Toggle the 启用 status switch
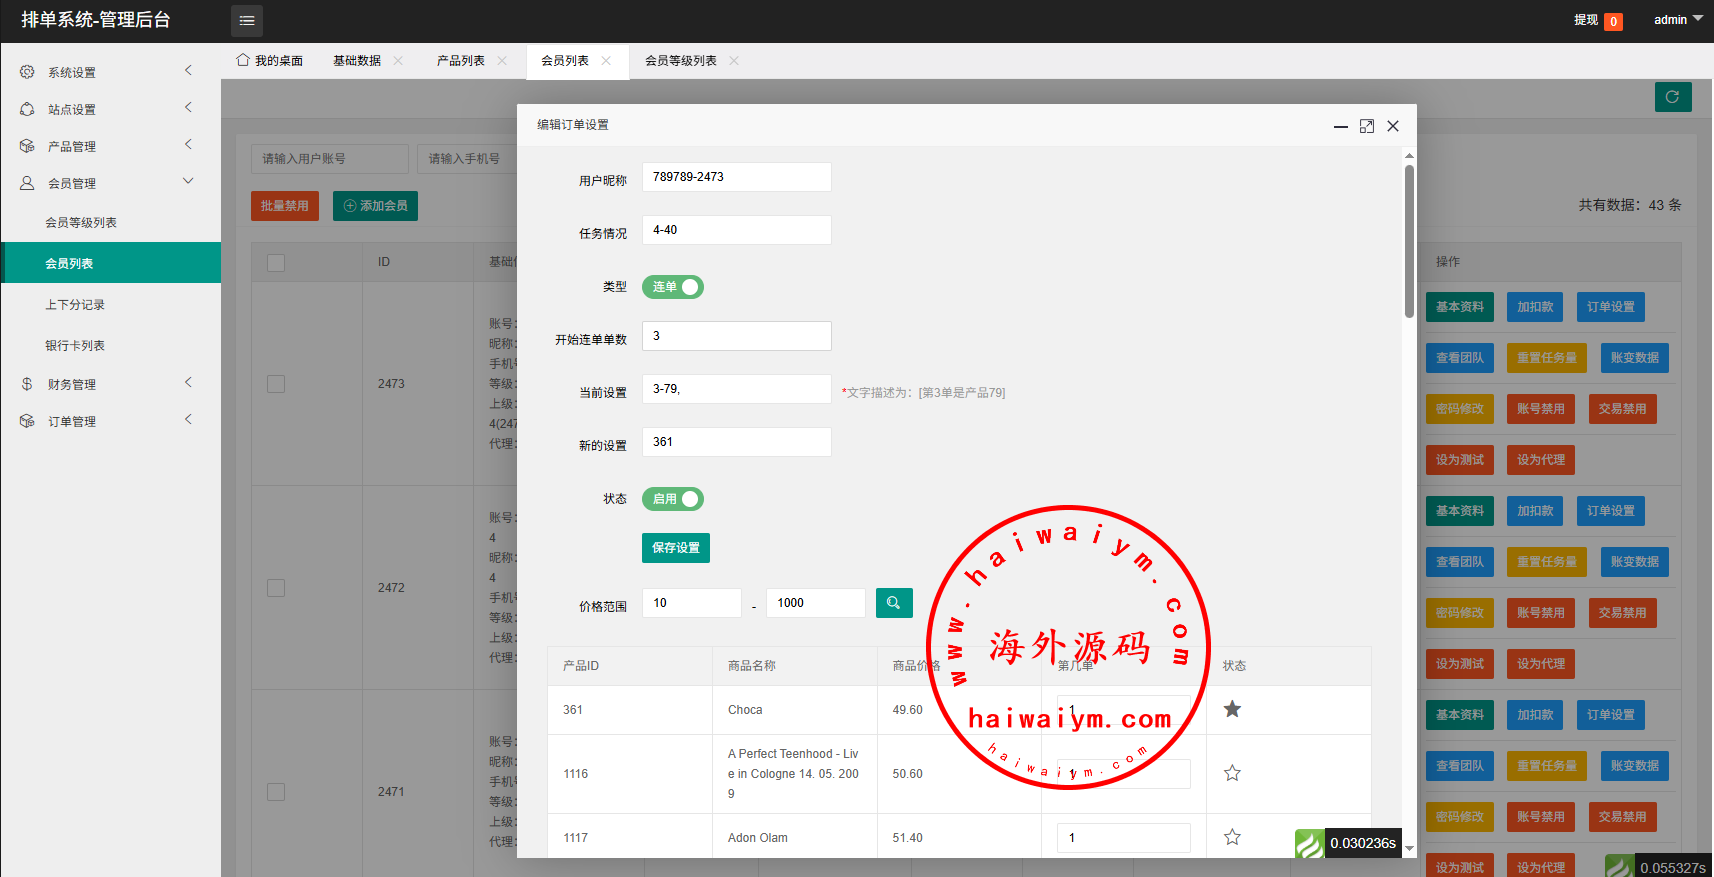This screenshot has width=1714, height=877. pos(672,499)
